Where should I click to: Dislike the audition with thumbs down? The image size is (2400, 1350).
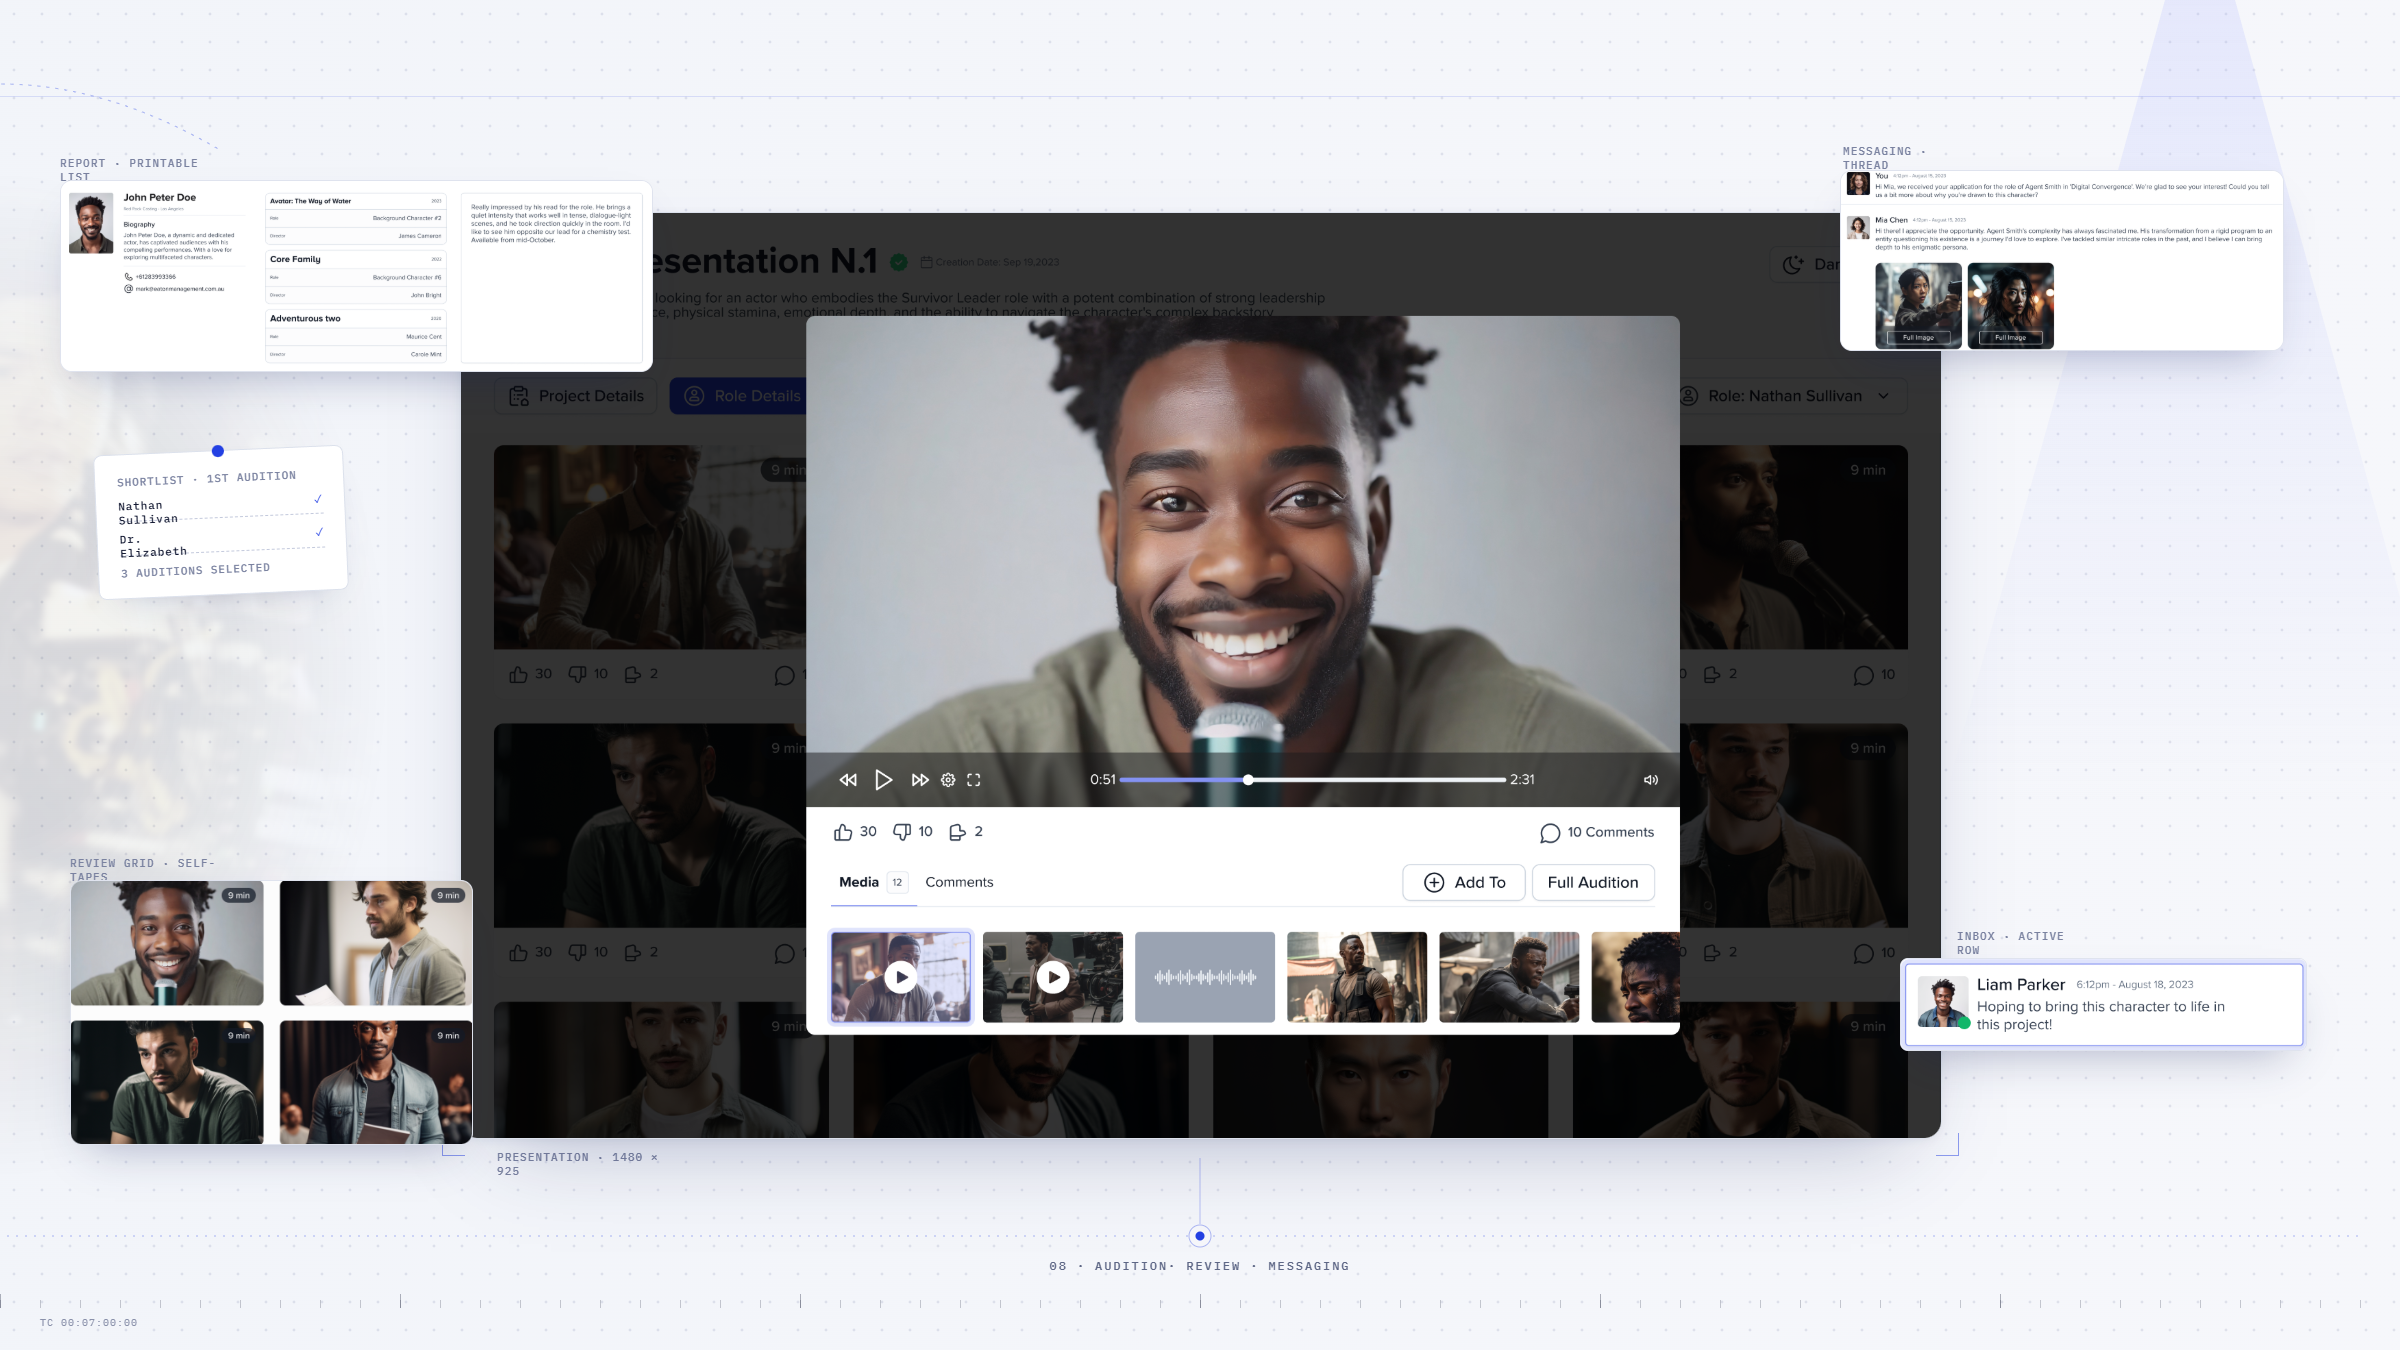click(x=902, y=832)
